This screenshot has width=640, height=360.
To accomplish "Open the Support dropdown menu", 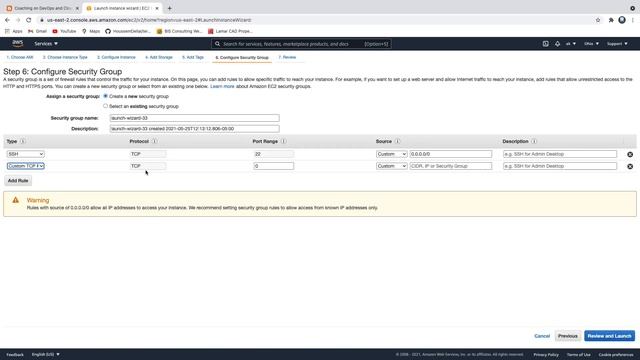I will coord(617,44).
